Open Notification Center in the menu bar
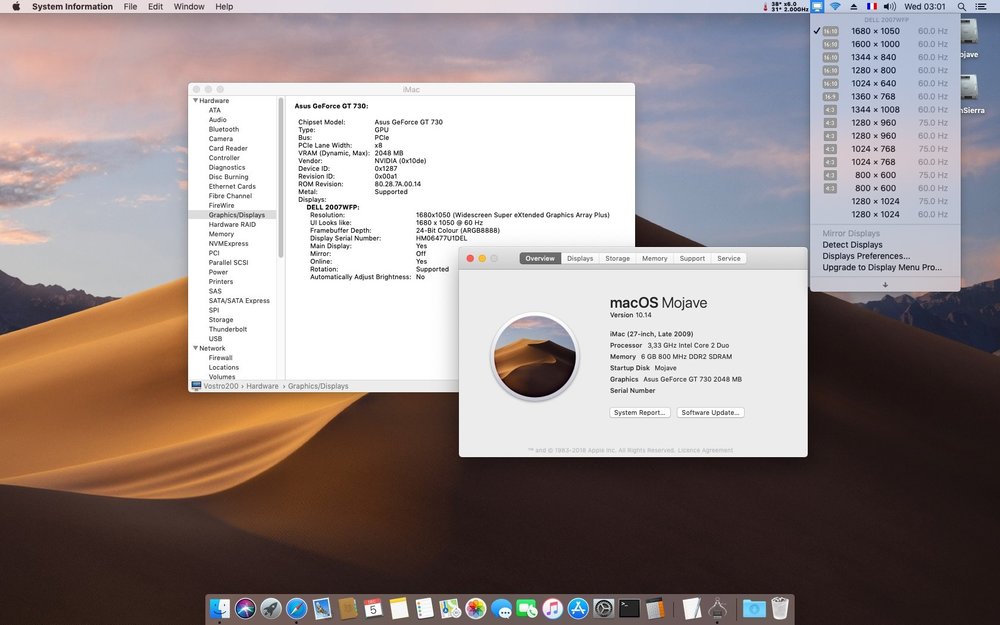This screenshot has height=625, width=1000. [981, 6]
